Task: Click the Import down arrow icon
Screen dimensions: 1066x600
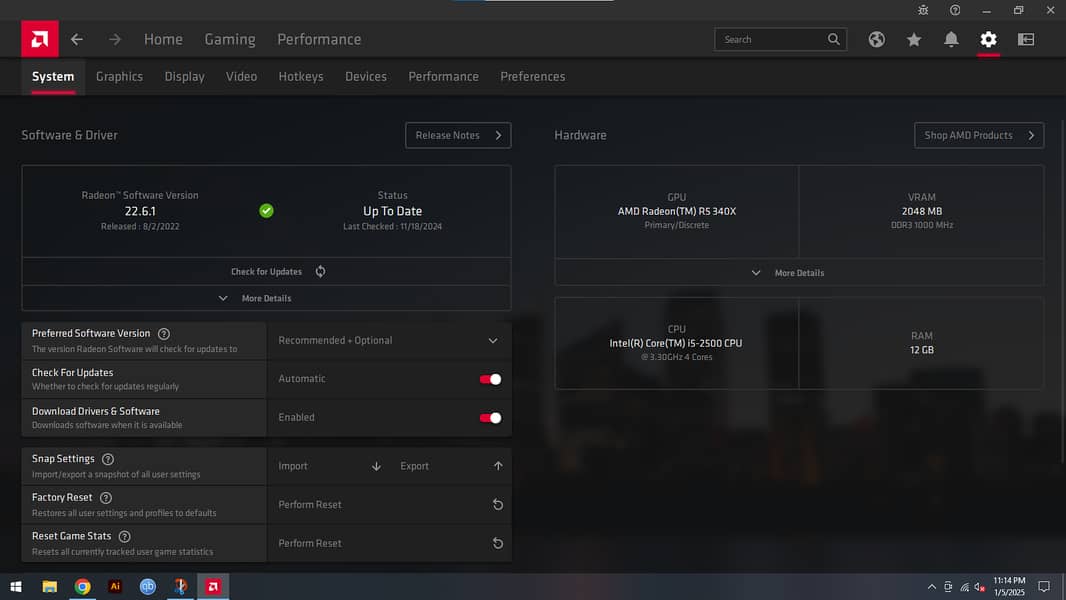Action: click(376, 466)
